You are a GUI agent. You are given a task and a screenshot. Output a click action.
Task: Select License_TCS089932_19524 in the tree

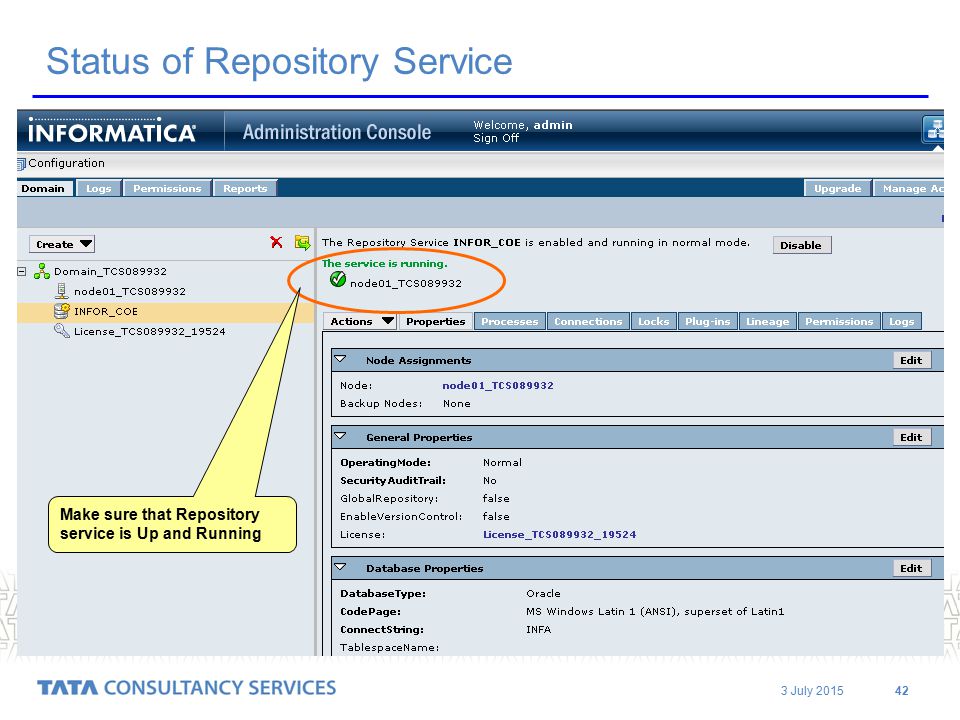(x=149, y=331)
